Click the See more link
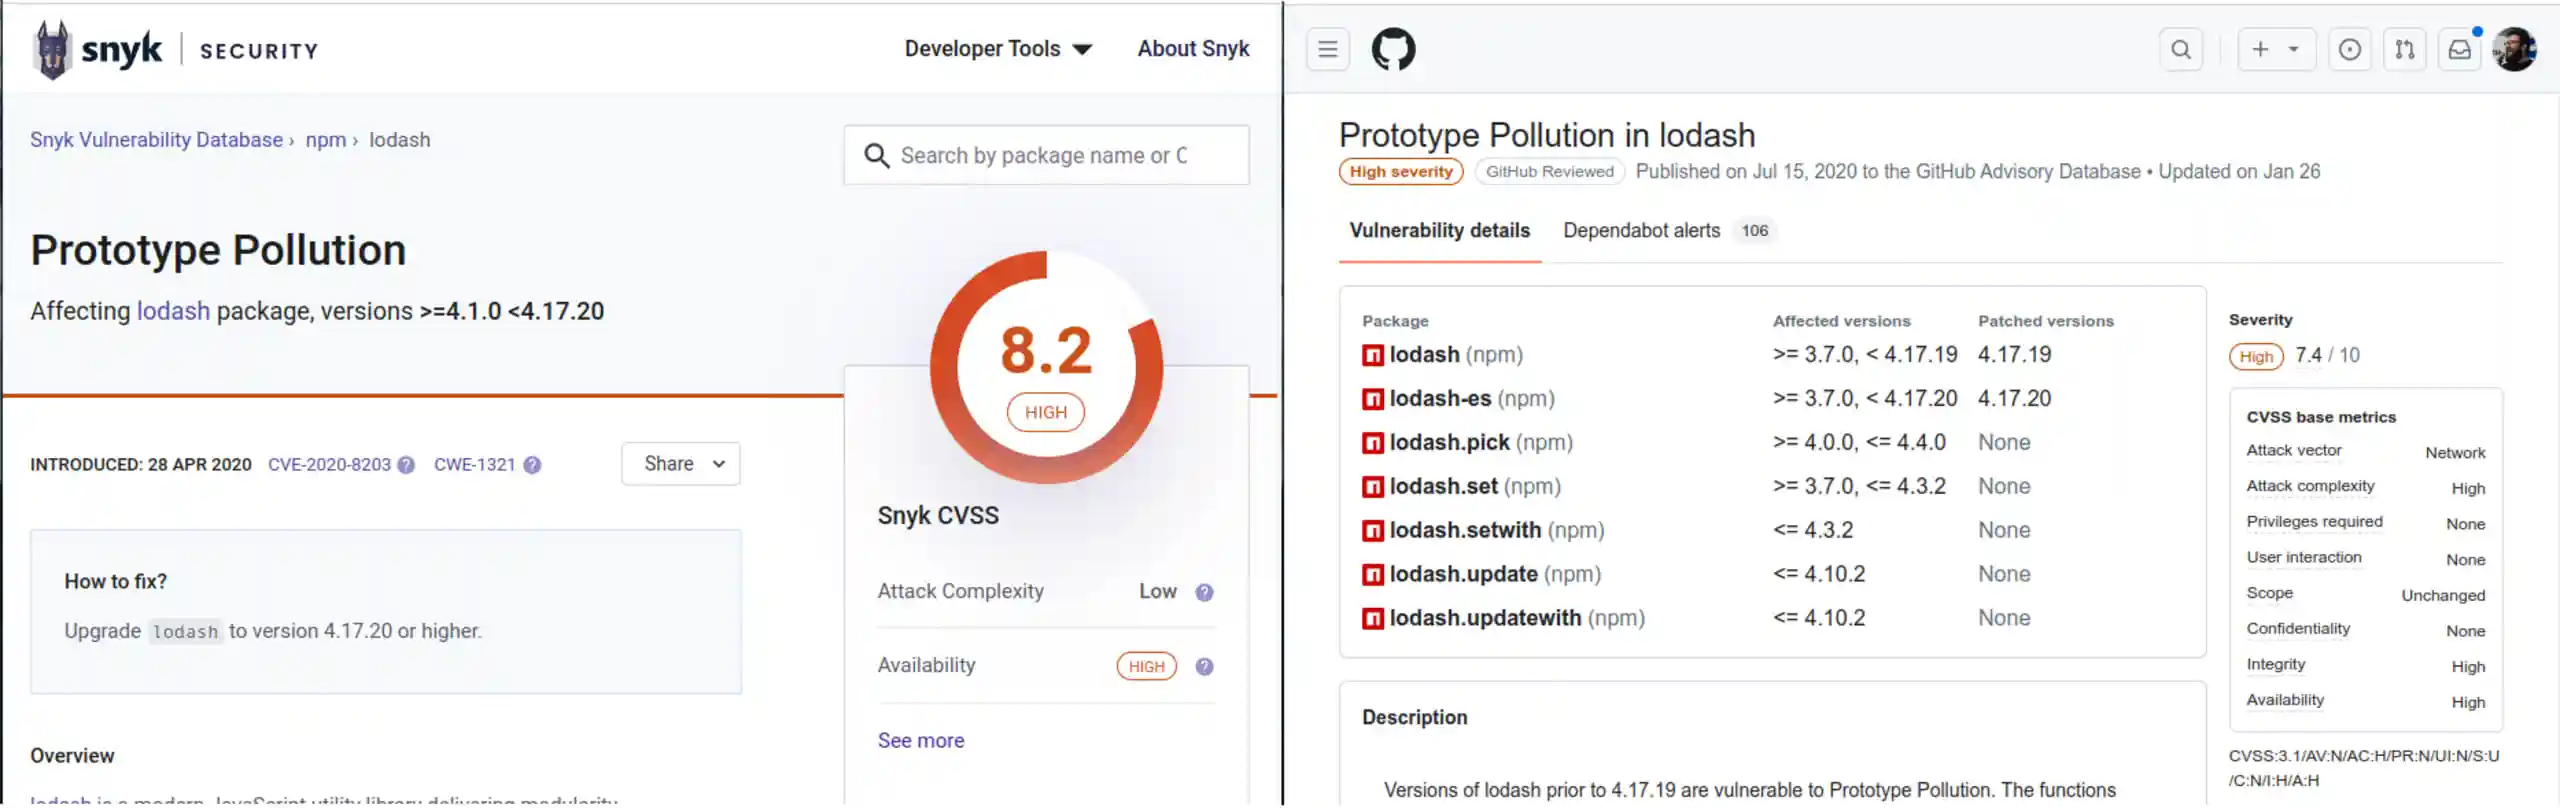 click(921, 741)
